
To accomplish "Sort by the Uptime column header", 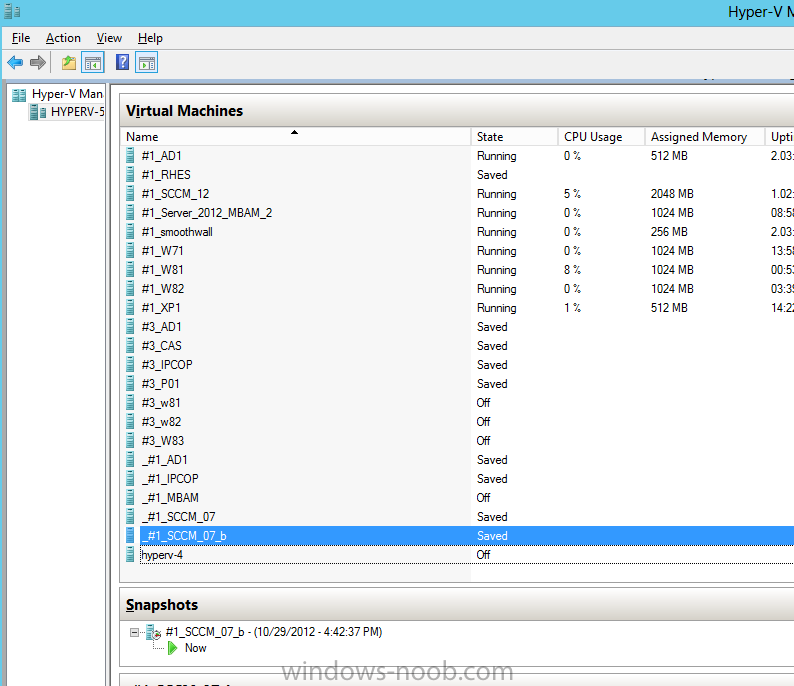I will coord(780,137).
